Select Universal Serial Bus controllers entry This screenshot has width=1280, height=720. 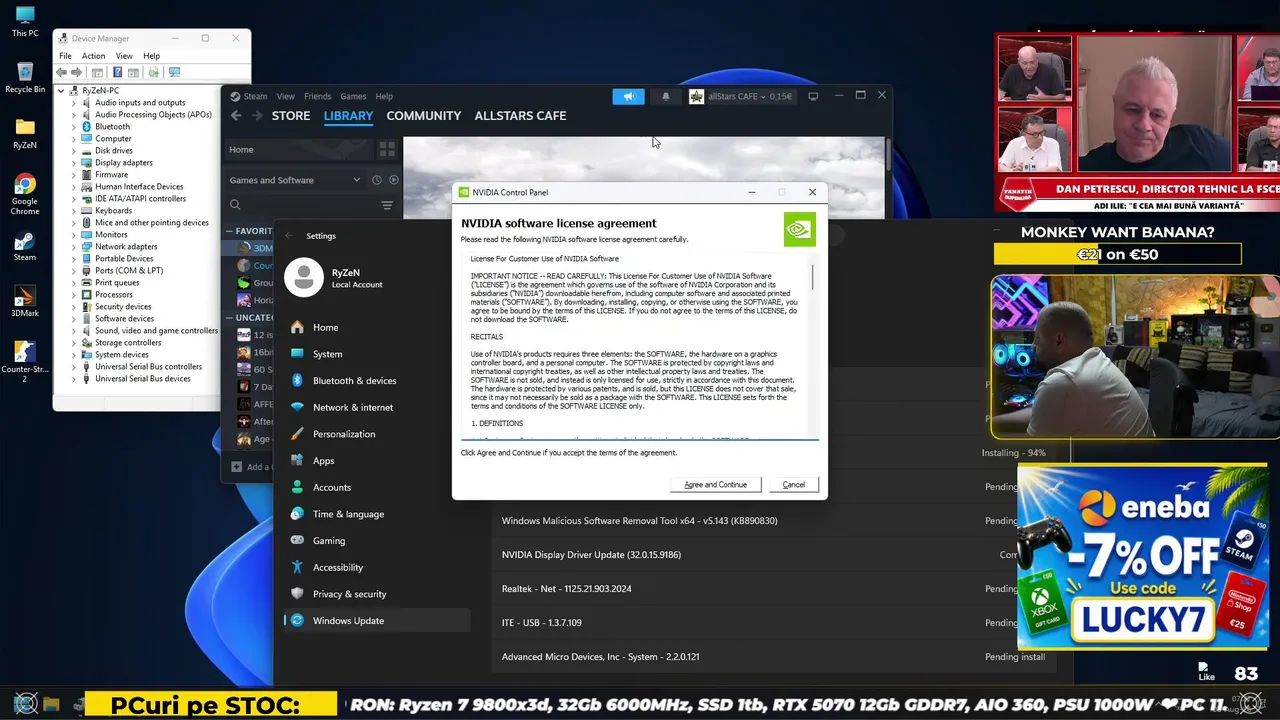click(x=148, y=367)
